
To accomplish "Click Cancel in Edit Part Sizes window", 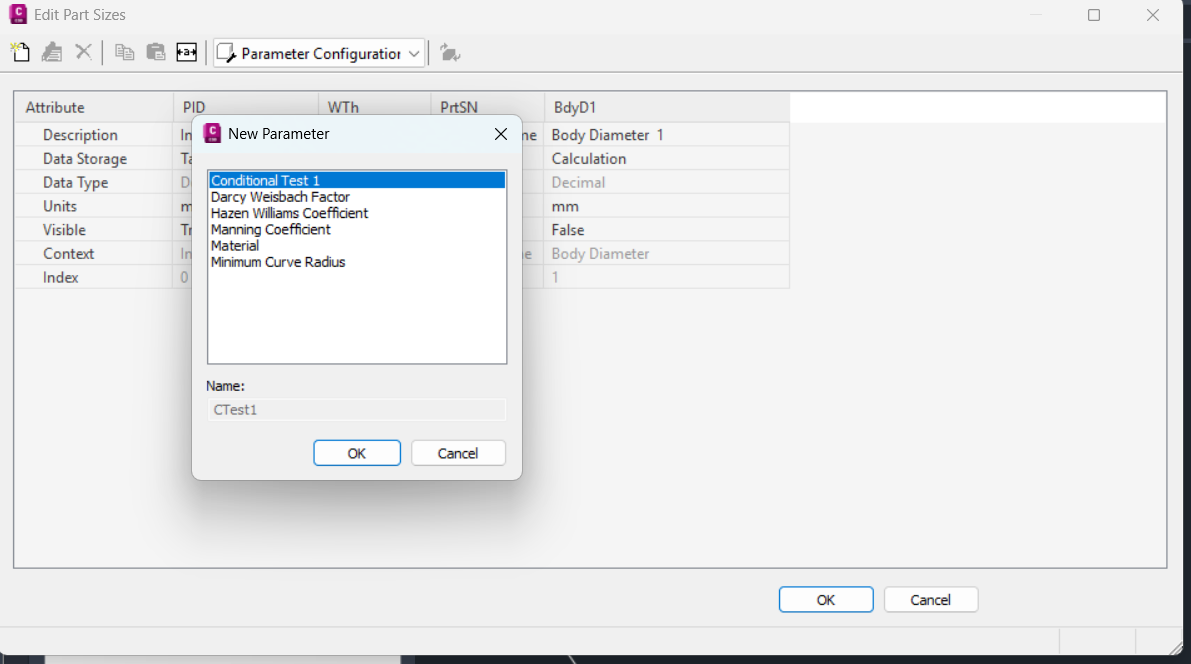I will pyautogui.click(x=930, y=600).
